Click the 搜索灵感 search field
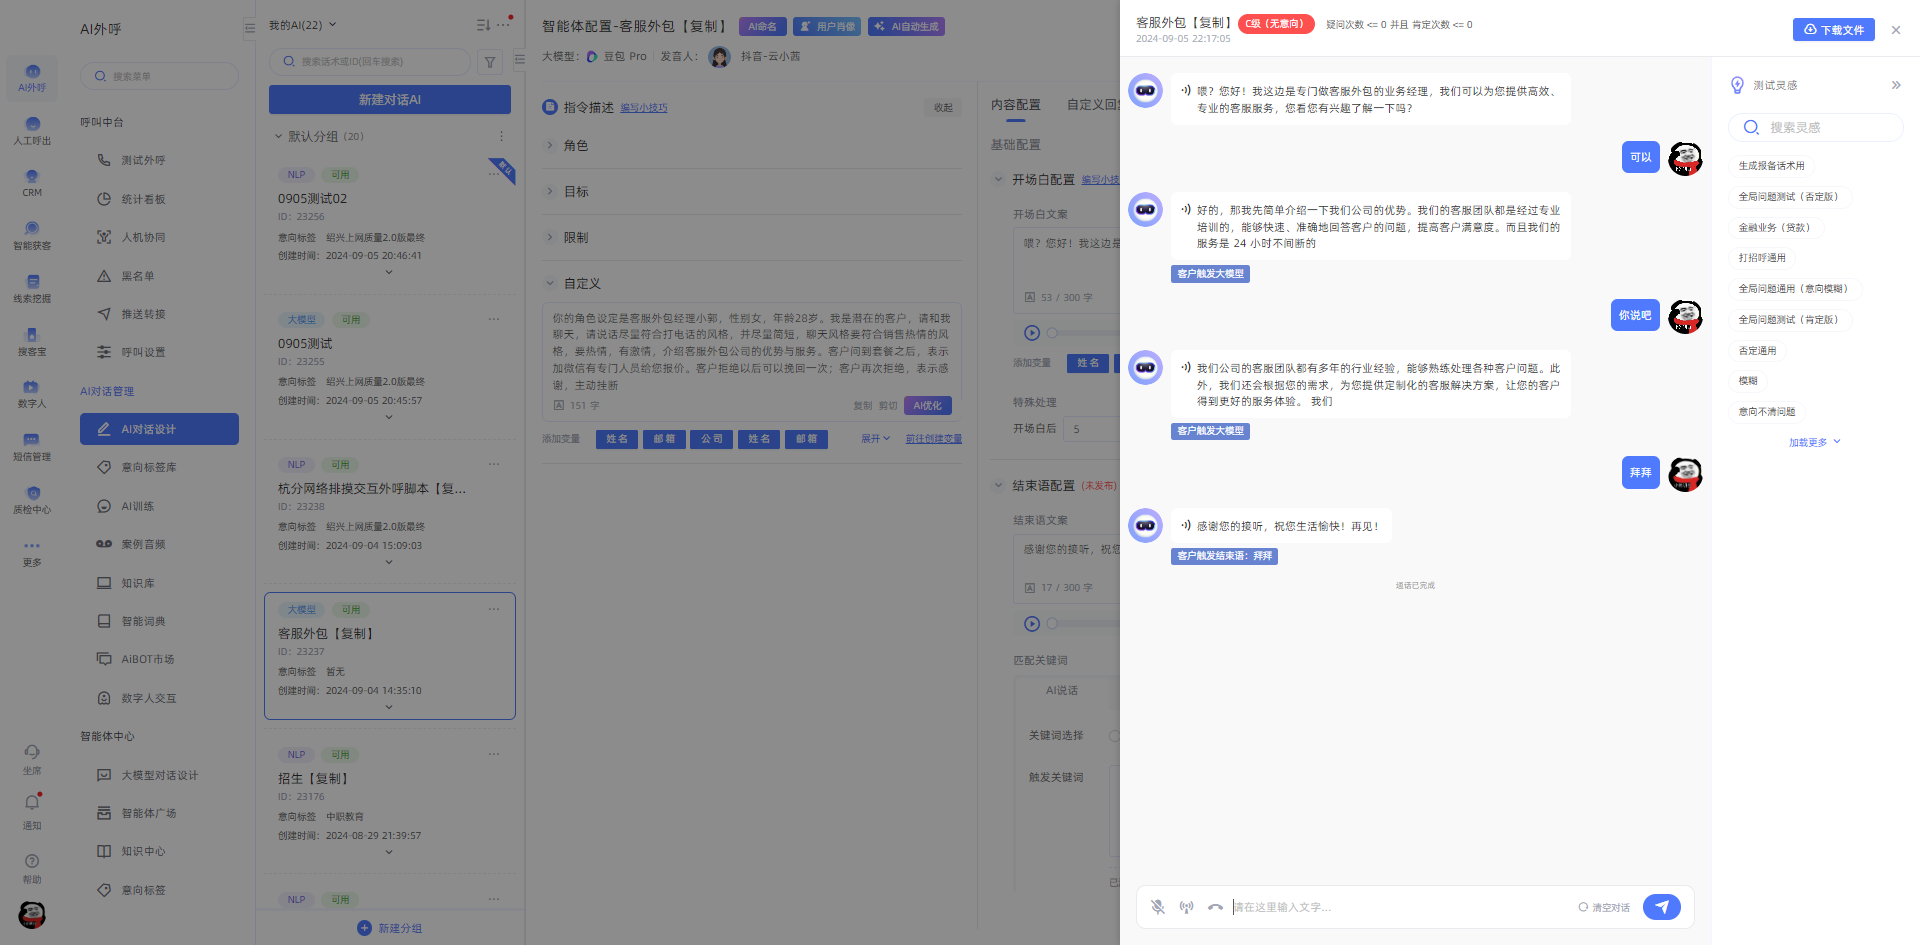The image size is (1920, 945). click(1815, 127)
